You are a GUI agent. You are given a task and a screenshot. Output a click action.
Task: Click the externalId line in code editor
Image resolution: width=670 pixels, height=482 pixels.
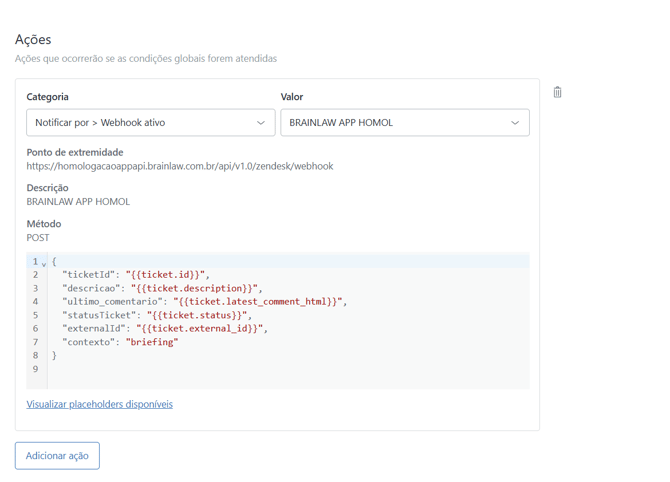164,328
